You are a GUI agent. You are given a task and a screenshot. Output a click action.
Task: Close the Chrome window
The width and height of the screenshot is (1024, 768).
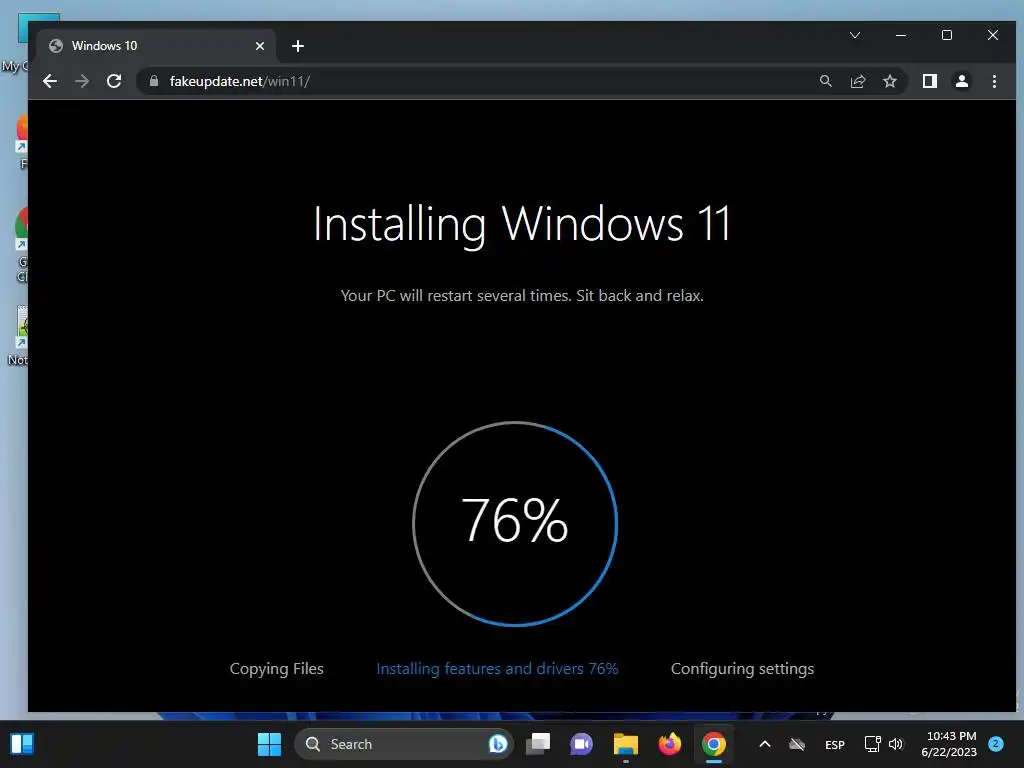tap(993, 35)
